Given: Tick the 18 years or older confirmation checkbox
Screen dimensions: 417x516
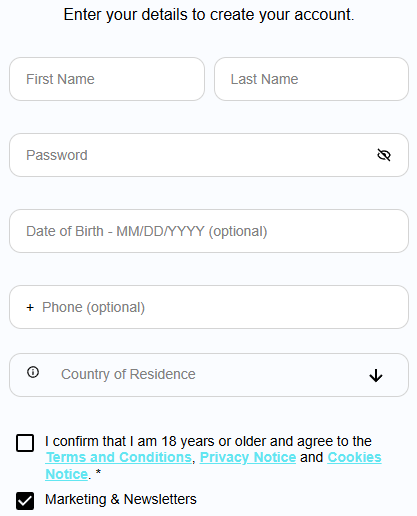Looking at the screenshot, I should pyautogui.click(x=25, y=443).
